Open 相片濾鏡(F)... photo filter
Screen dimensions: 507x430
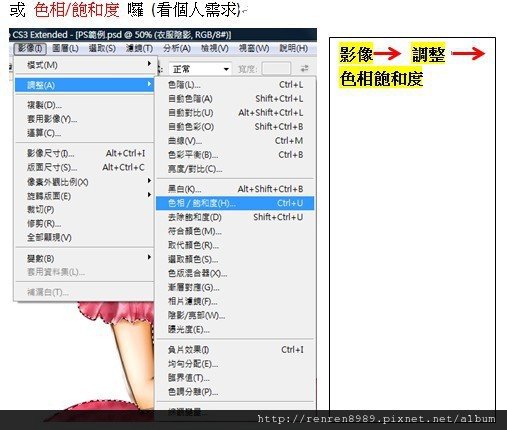click(x=235, y=301)
